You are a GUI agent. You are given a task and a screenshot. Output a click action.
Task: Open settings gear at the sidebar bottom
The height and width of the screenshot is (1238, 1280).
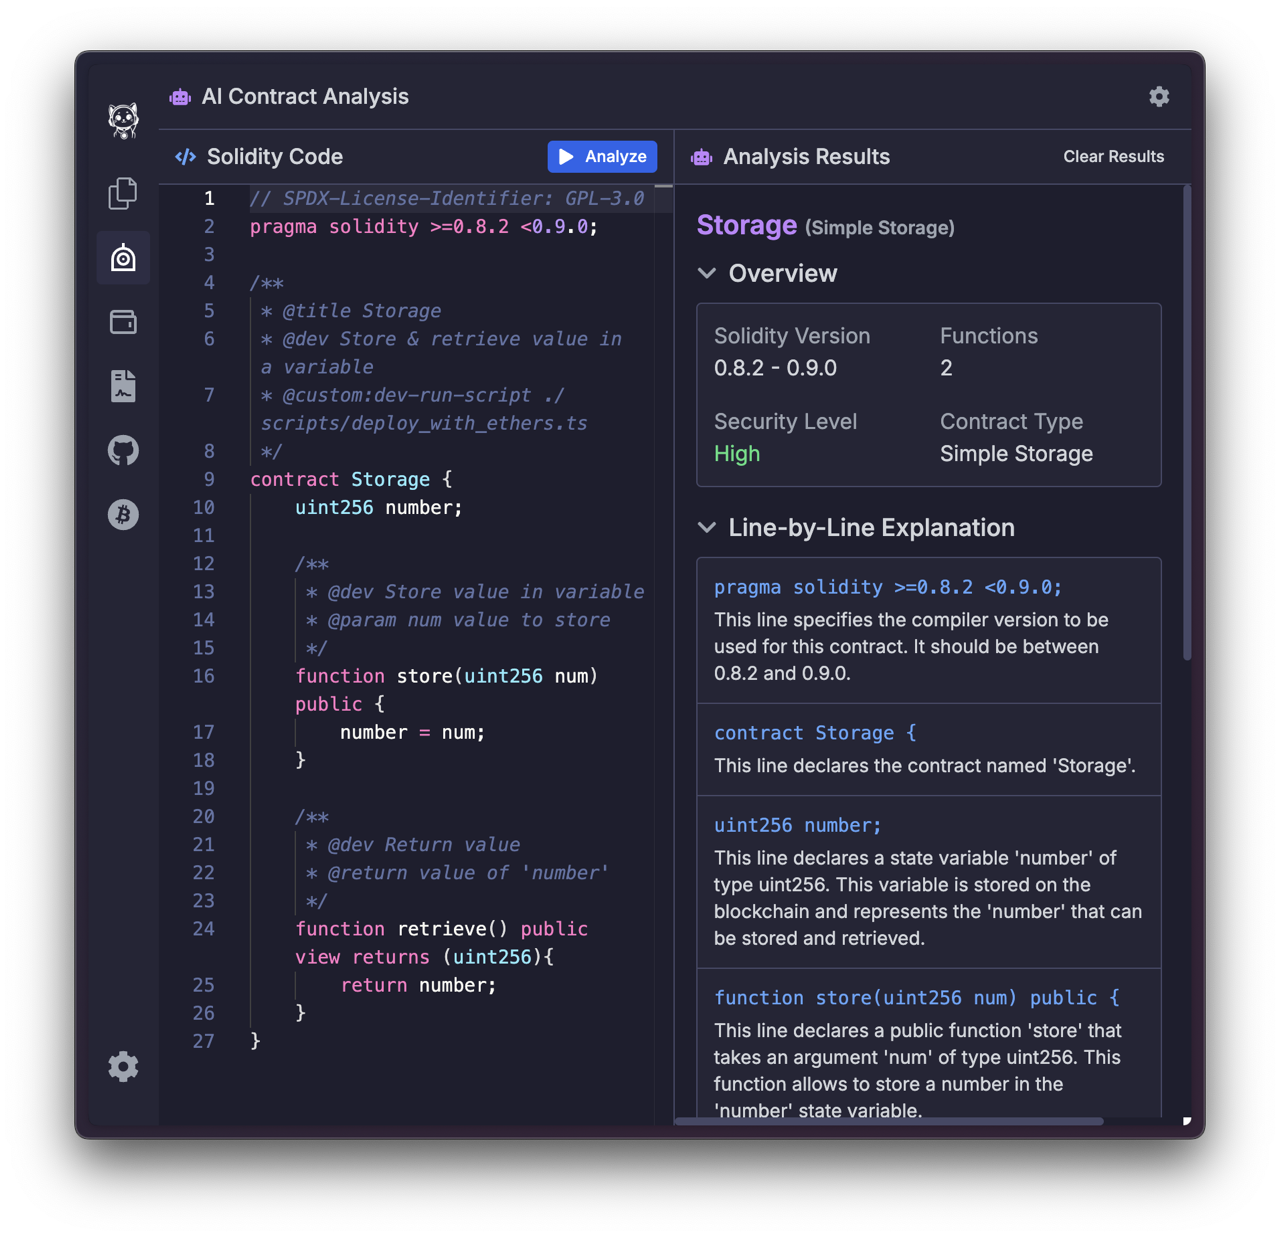[123, 1067]
